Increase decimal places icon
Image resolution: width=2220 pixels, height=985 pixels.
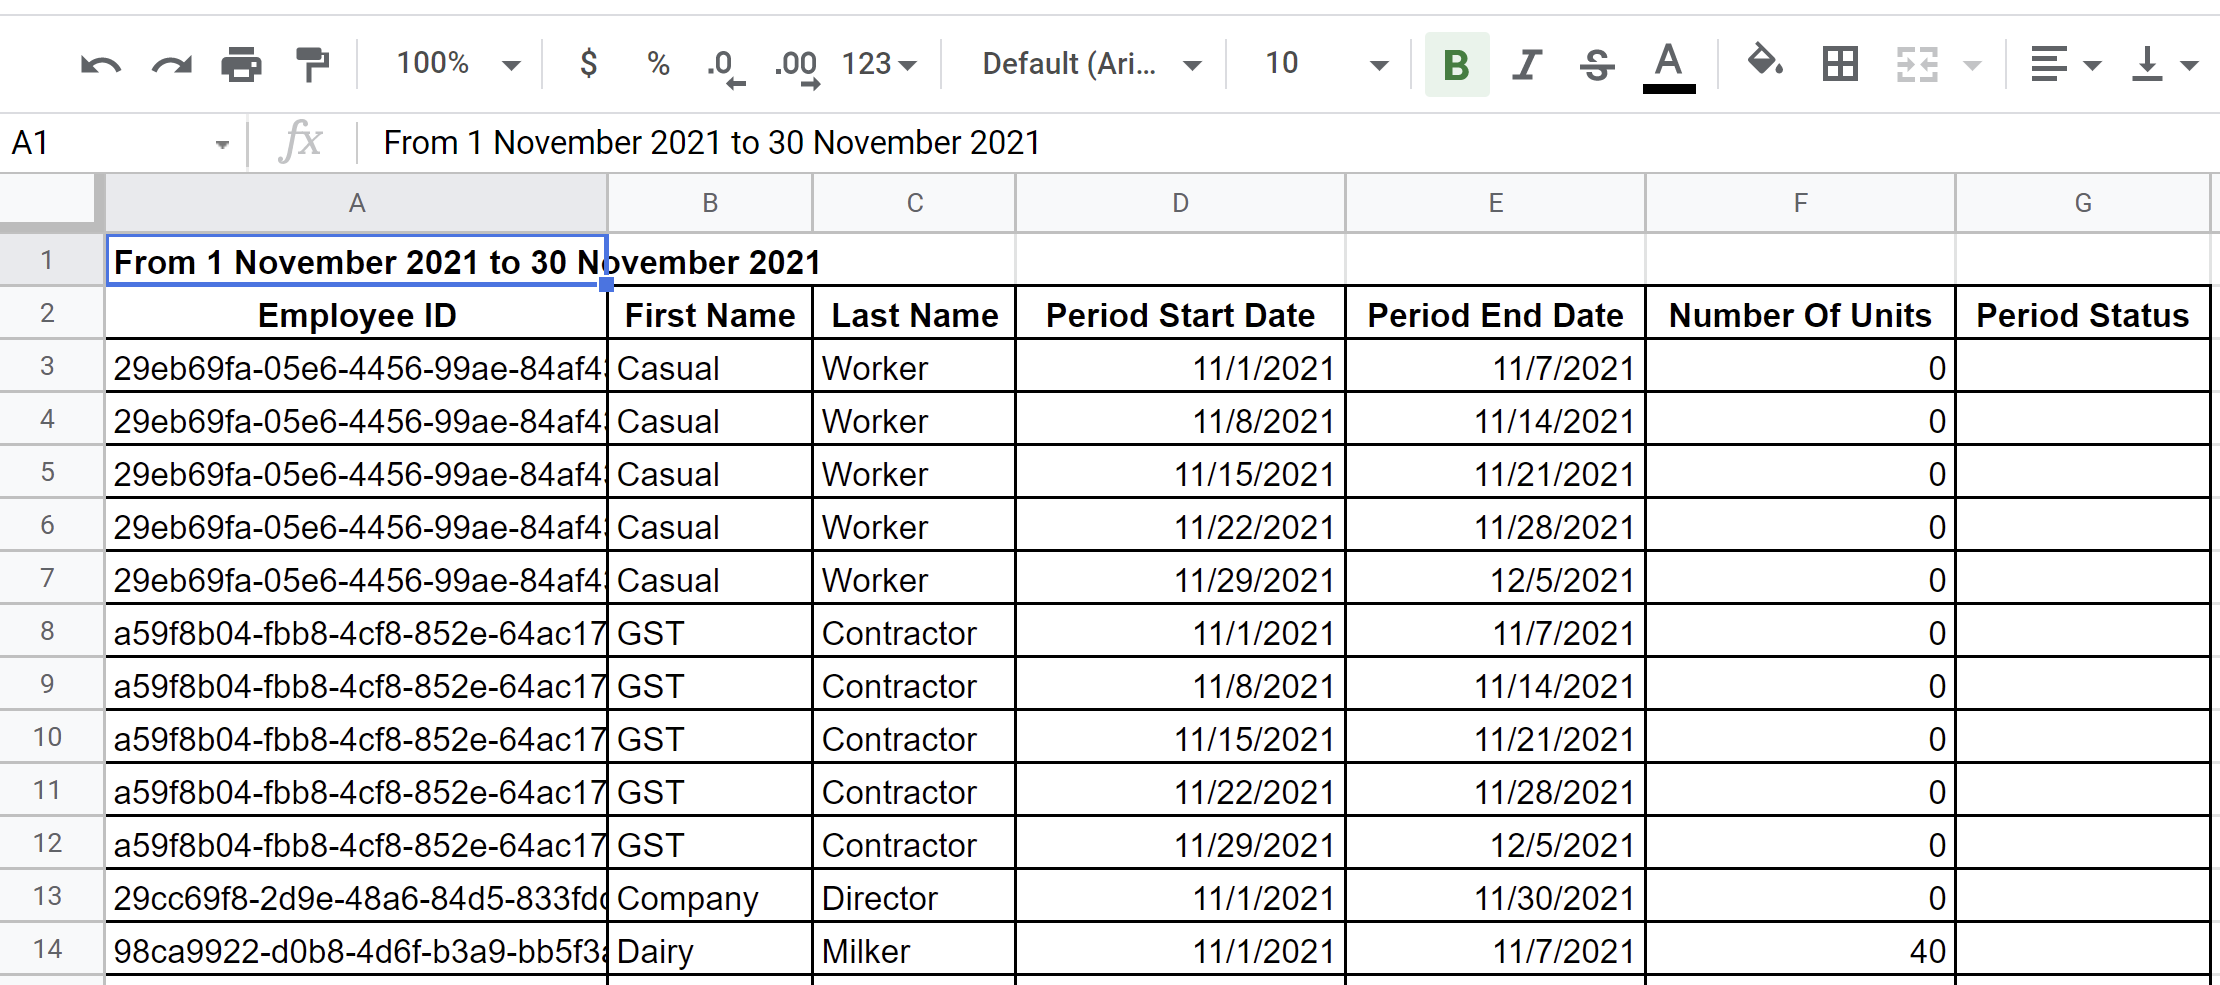pyautogui.click(x=797, y=67)
